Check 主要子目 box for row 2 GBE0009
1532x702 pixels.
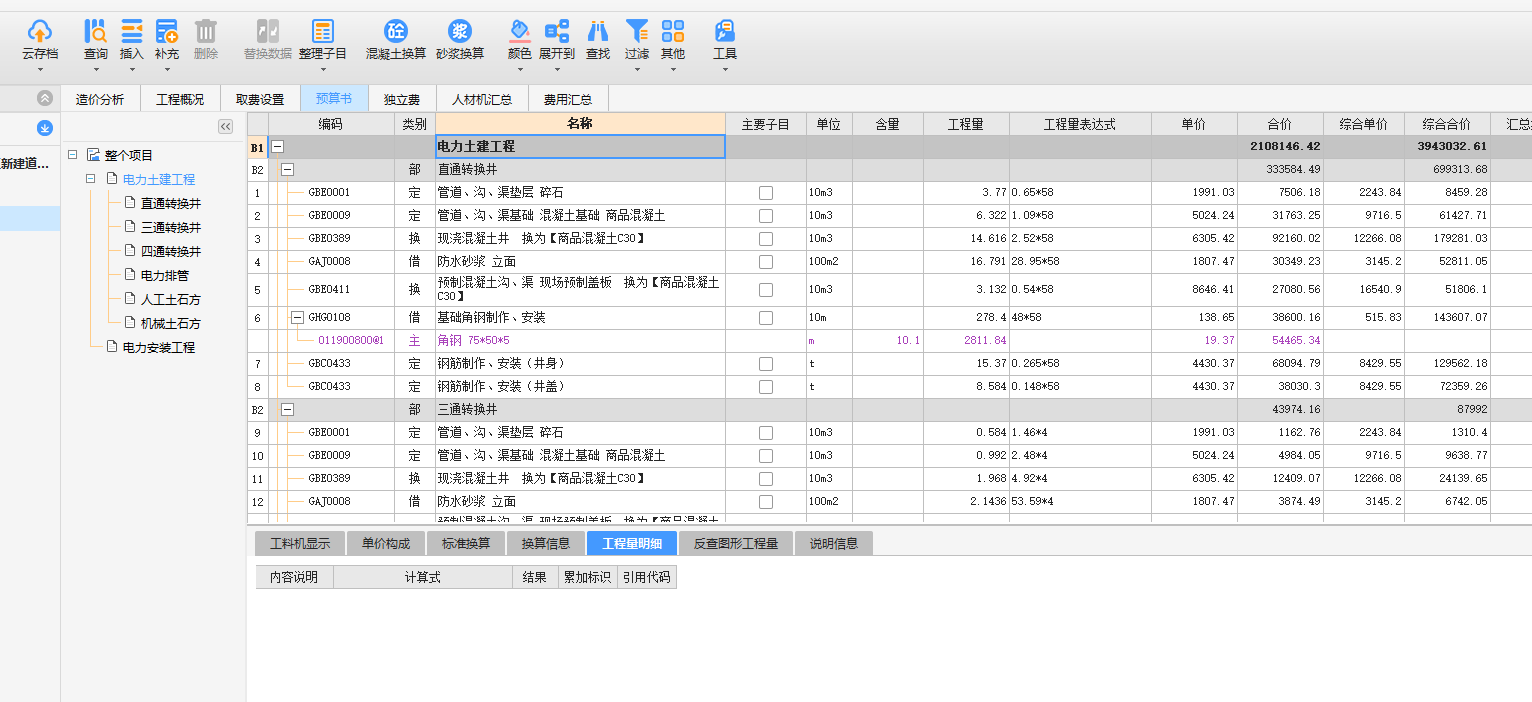coord(766,216)
